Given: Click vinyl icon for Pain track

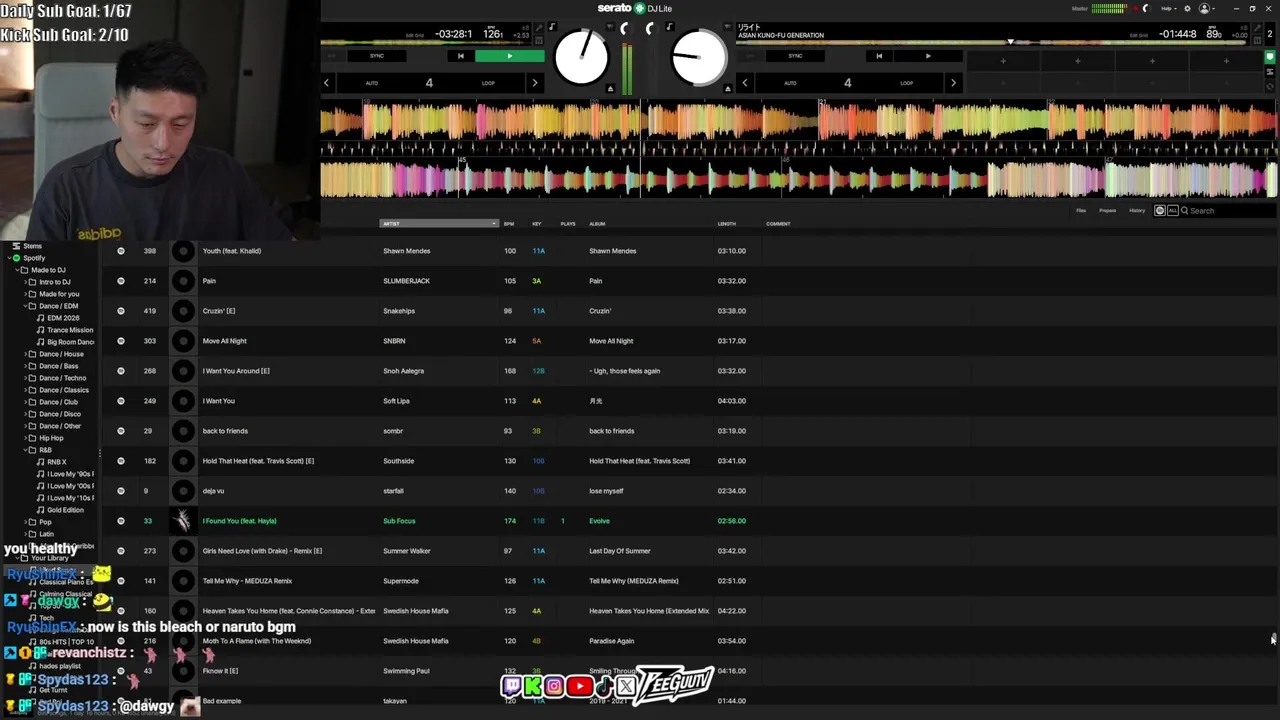Looking at the screenshot, I should [183, 281].
